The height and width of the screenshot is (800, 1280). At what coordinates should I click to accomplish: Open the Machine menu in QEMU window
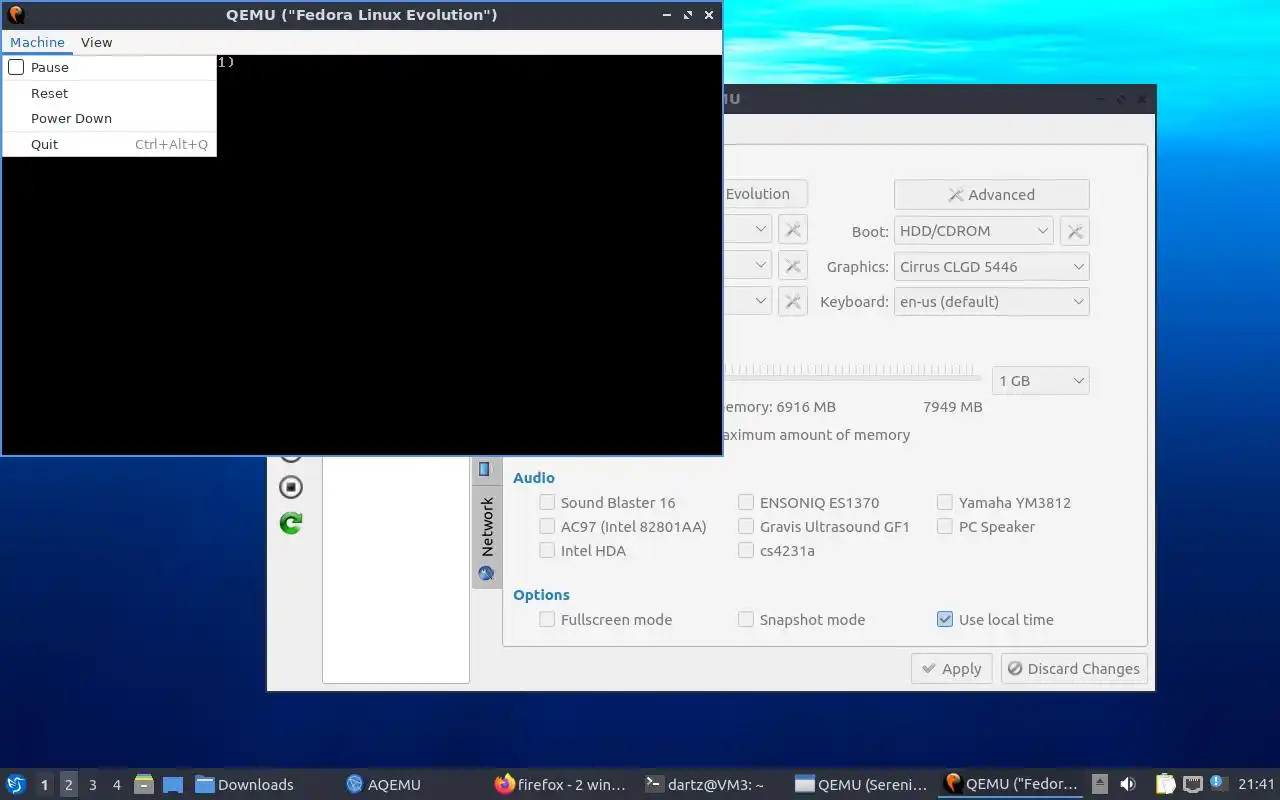37,42
